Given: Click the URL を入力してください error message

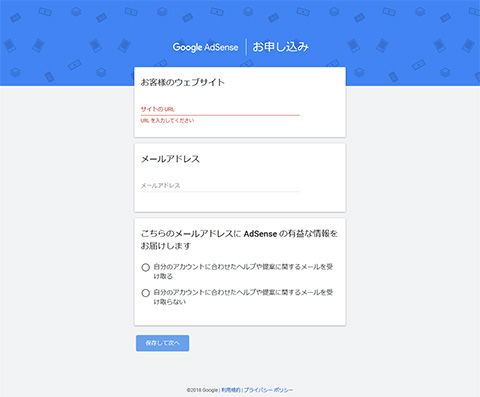Looking at the screenshot, I should 167,121.
